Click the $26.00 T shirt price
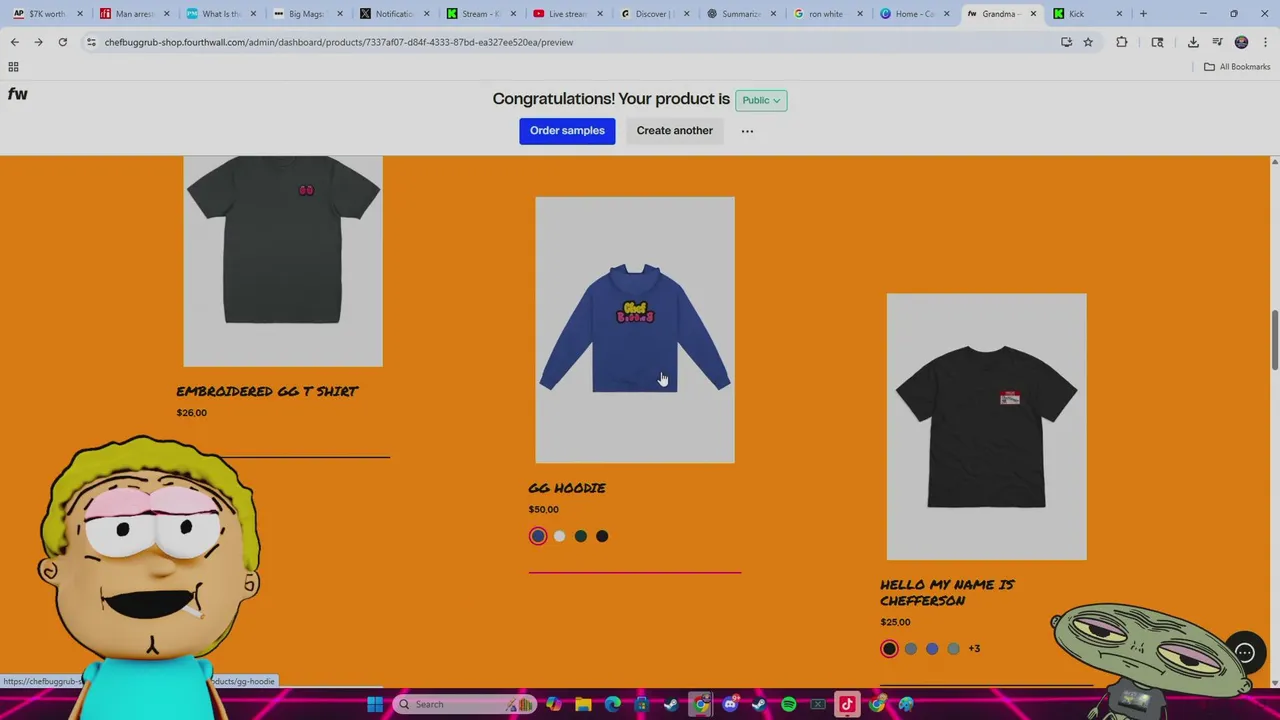Screen dimensions: 1280x720 point(191,413)
